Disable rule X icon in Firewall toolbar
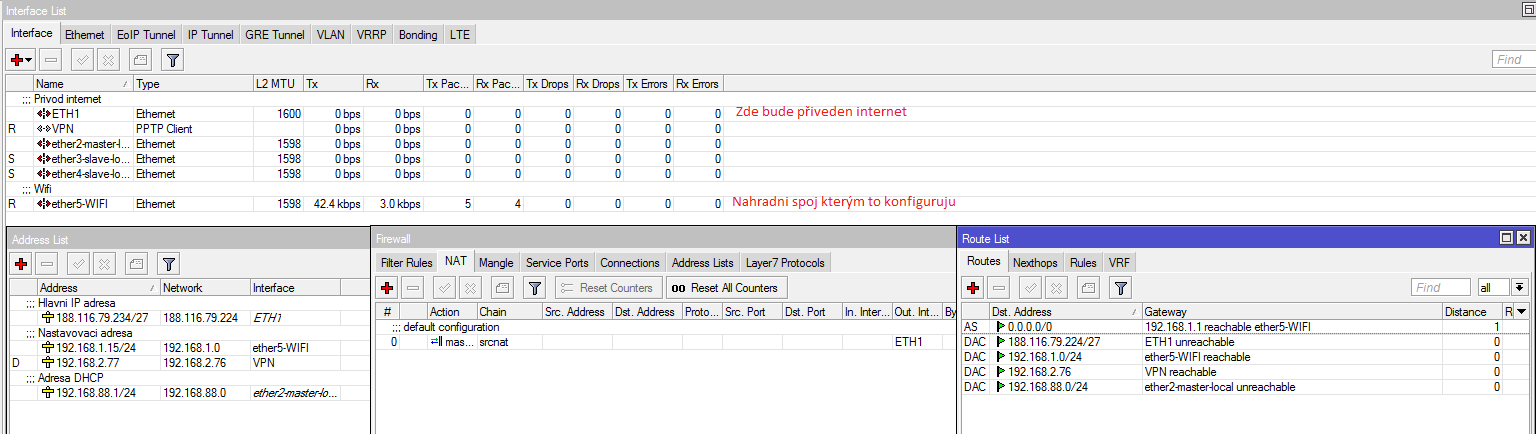 470,288
